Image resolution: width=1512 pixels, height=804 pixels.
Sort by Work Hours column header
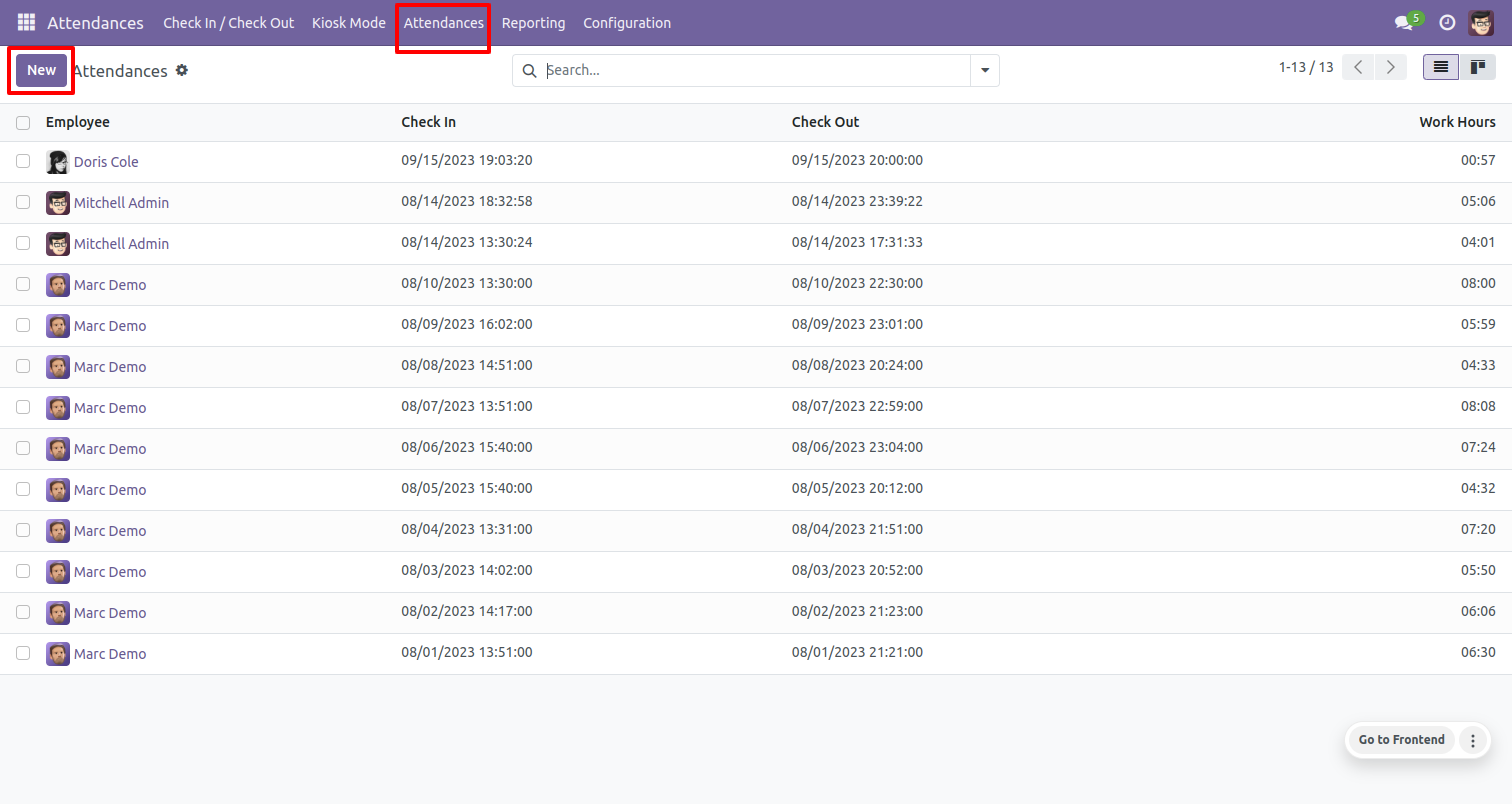(1458, 122)
